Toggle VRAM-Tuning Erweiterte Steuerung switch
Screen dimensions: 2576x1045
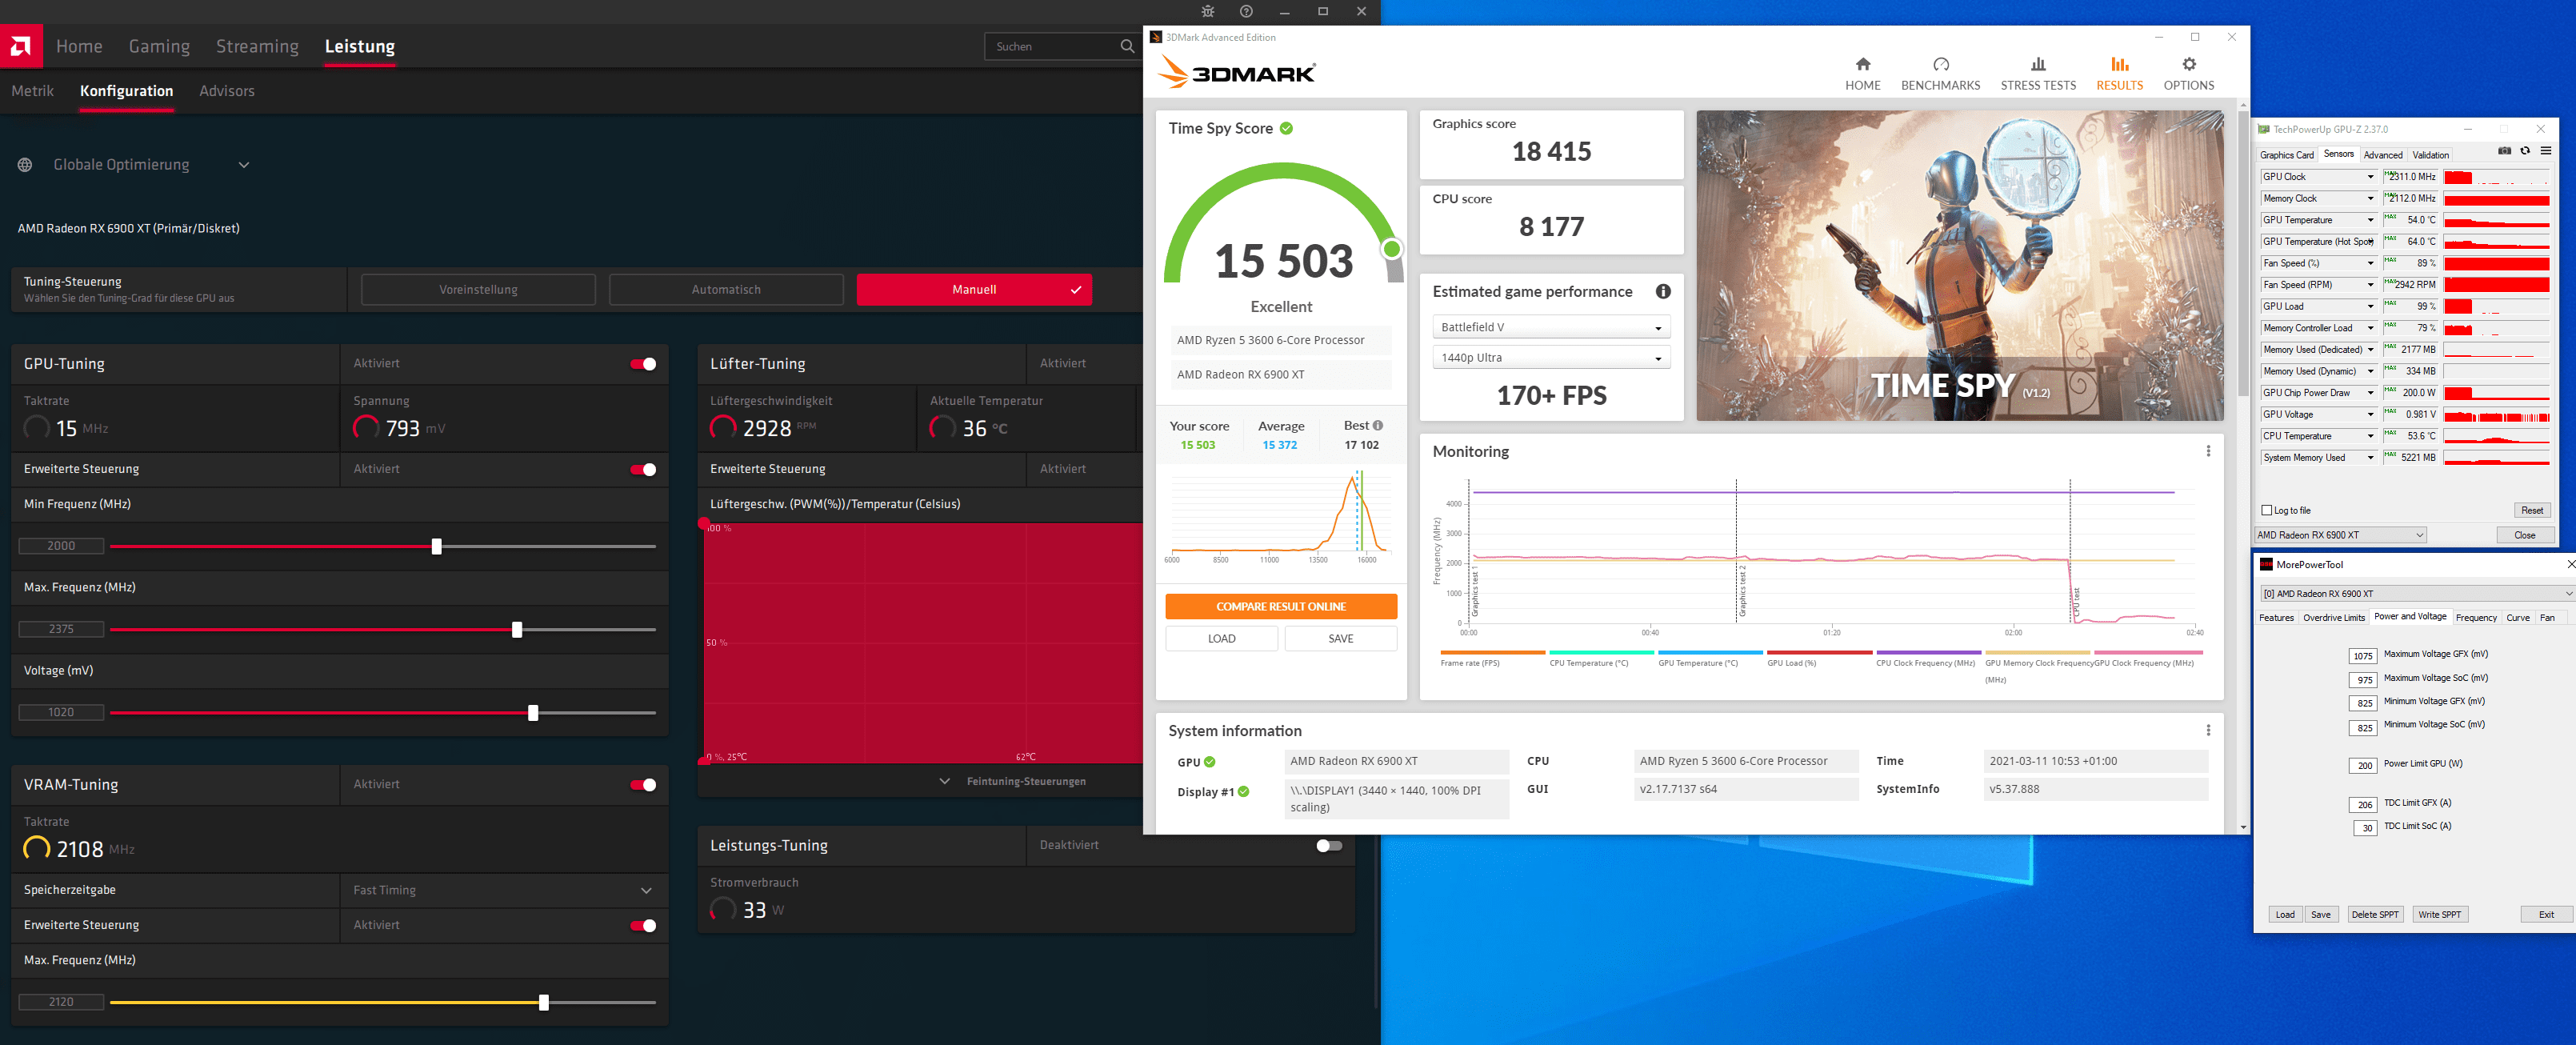tap(643, 926)
